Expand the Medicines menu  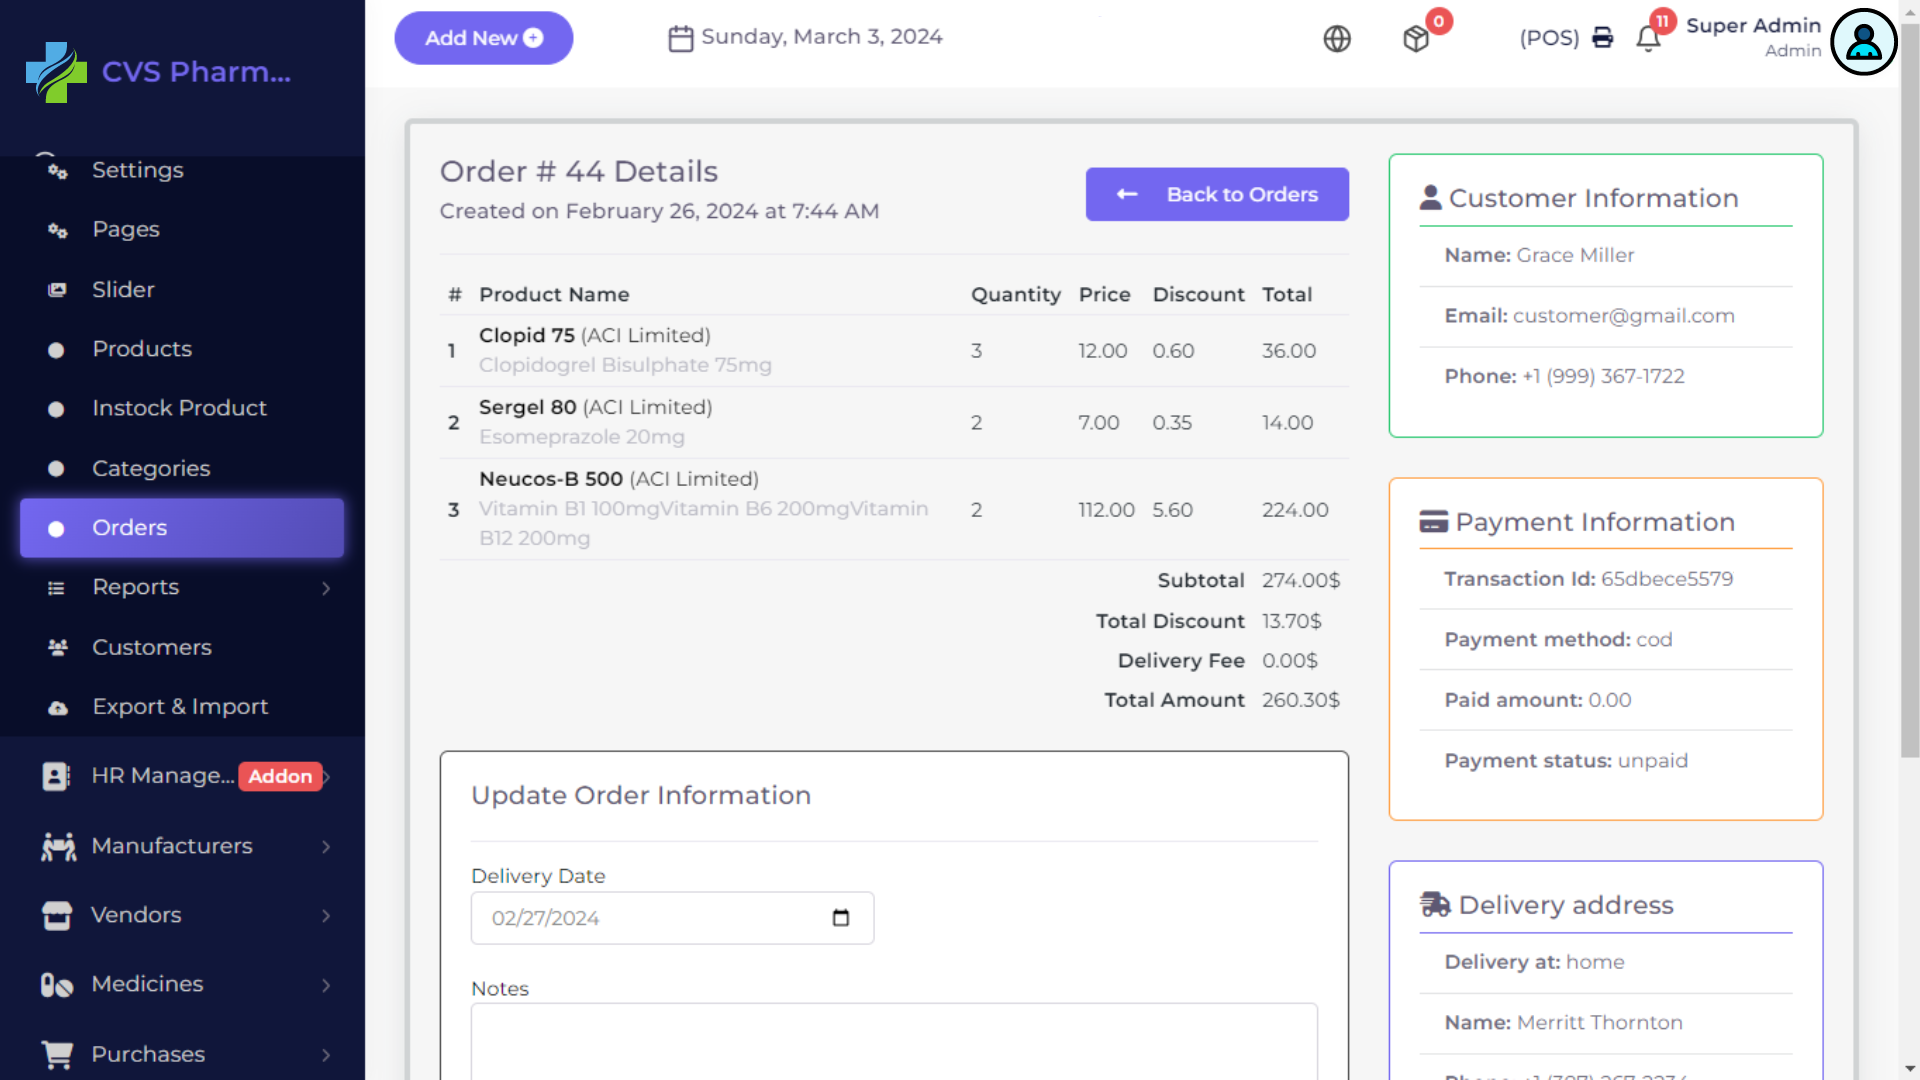326,985
